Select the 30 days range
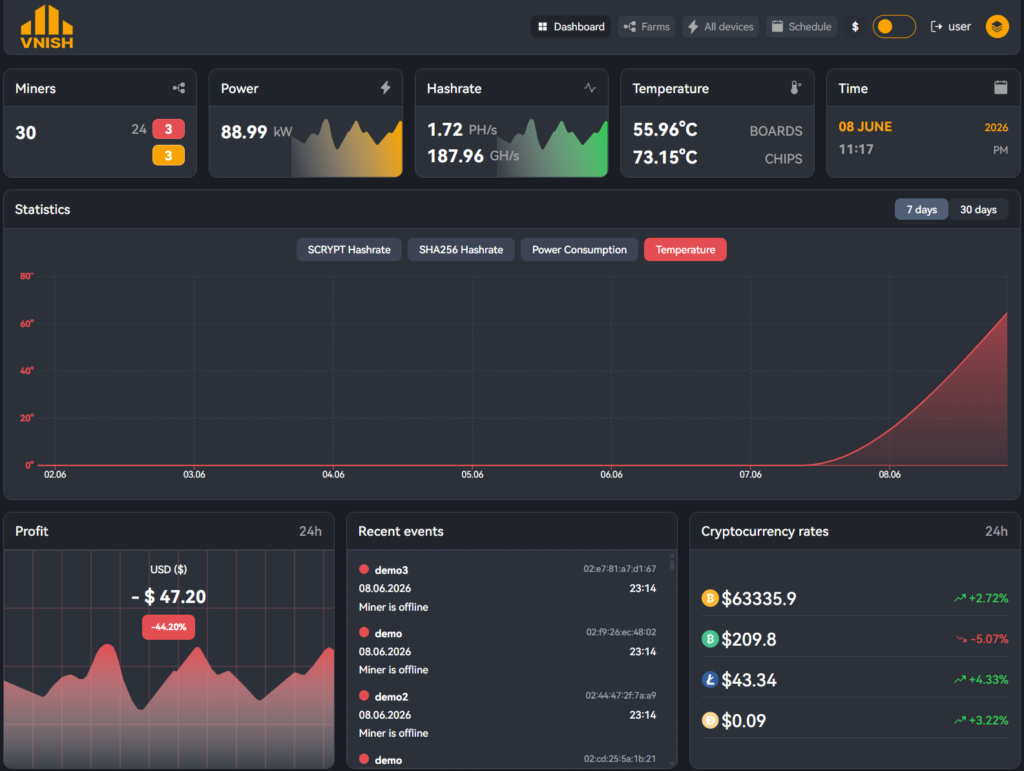The width and height of the screenshot is (1024, 771). (x=978, y=210)
